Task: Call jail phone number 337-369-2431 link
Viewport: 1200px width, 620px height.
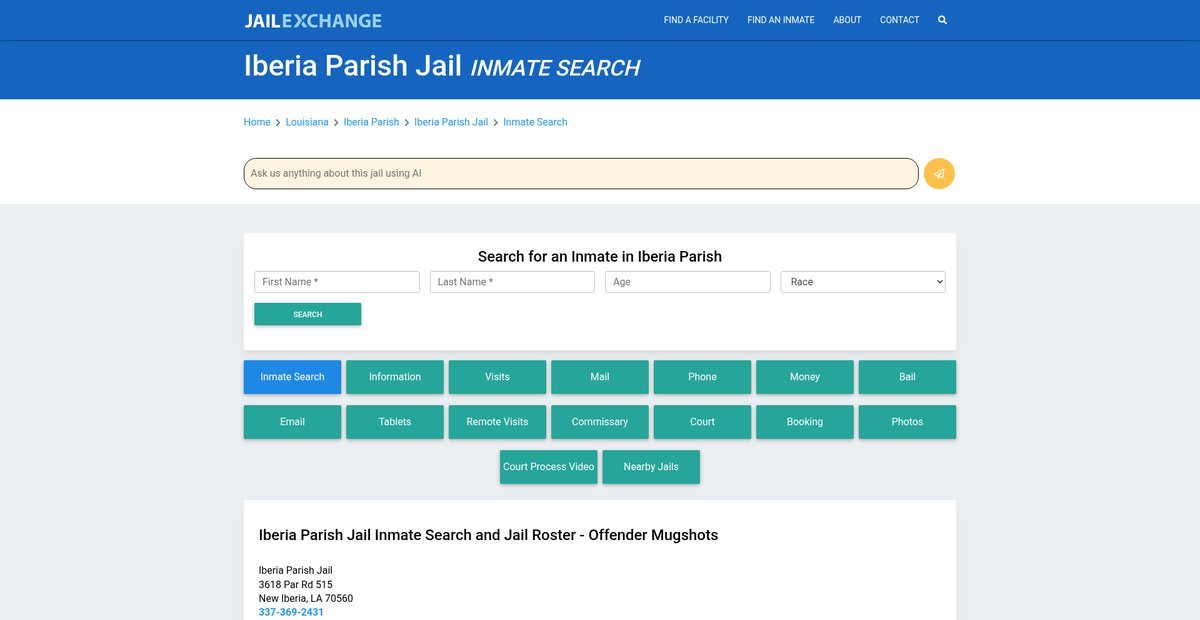Action: 291,612
